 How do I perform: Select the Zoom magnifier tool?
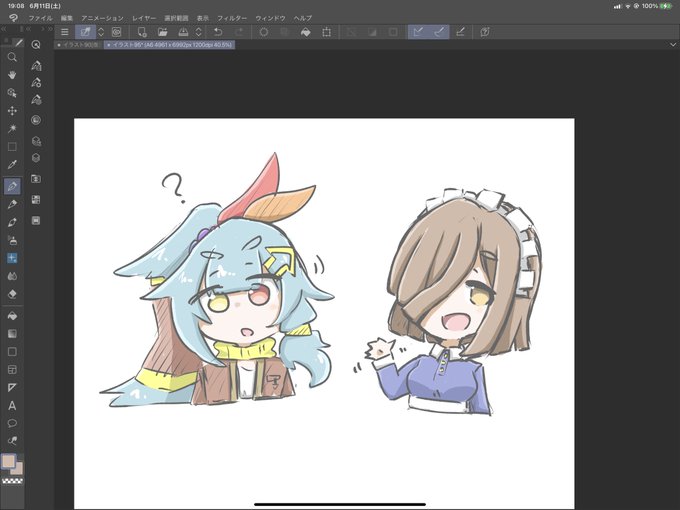[x=12, y=57]
